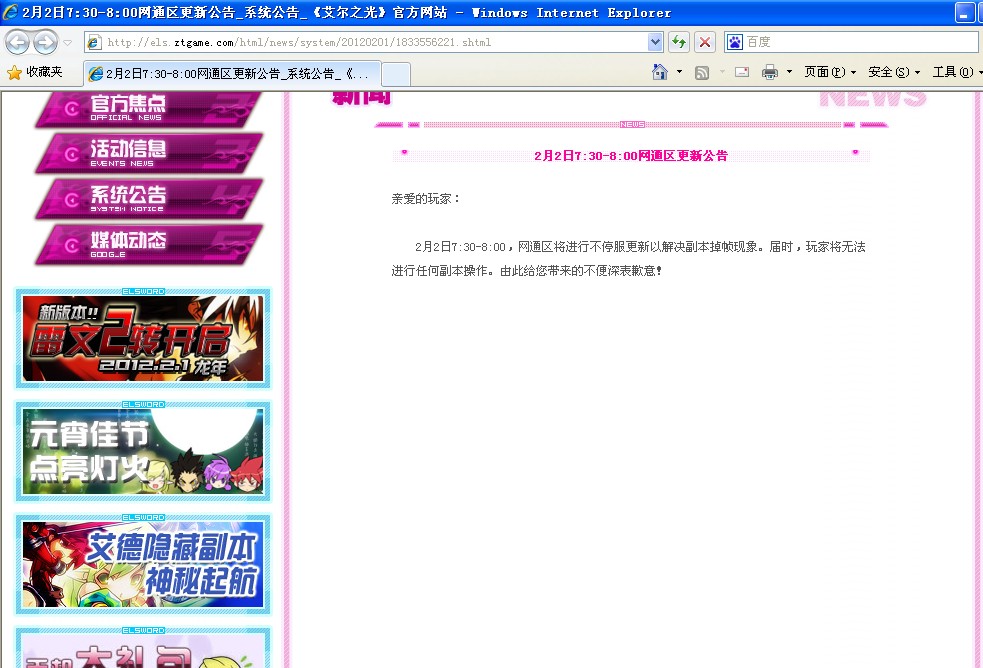This screenshot has width=983, height=668.
Task: Click the Read Mail envelope icon
Action: coord(742,72)
